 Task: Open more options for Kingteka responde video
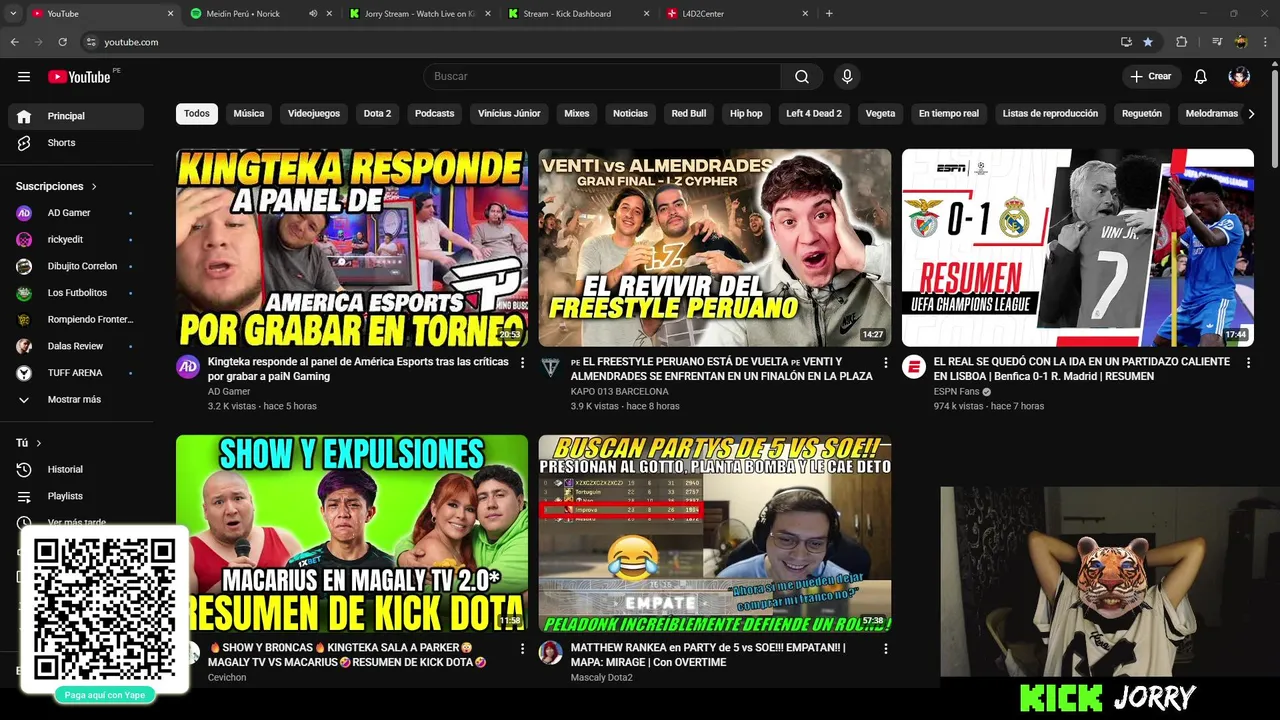(522, 363)
